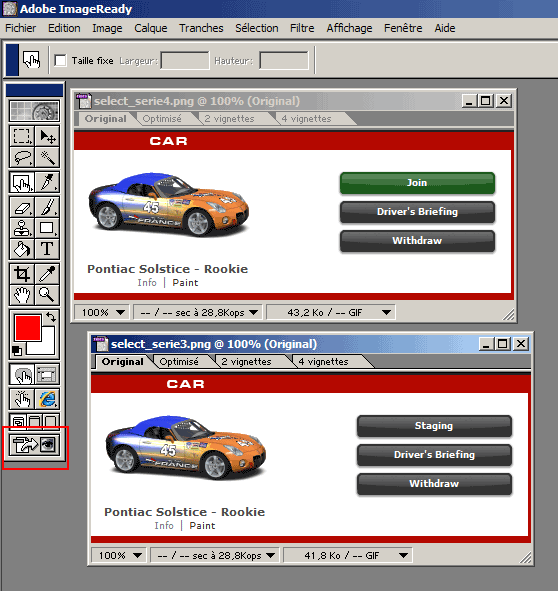
Task: Select the Move tool
Action: click(x=47, y=136)
